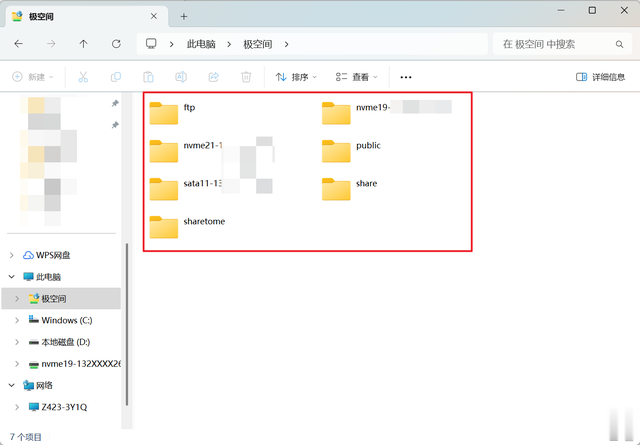Click the sharetome folder name
The height and width of the screenshot is (445, 640).
pos(204,221)
